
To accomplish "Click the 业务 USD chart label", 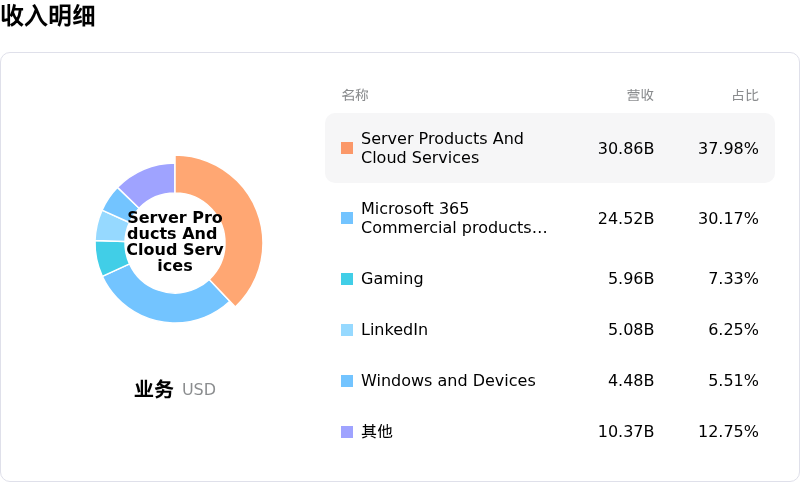I will click(175, 389).
